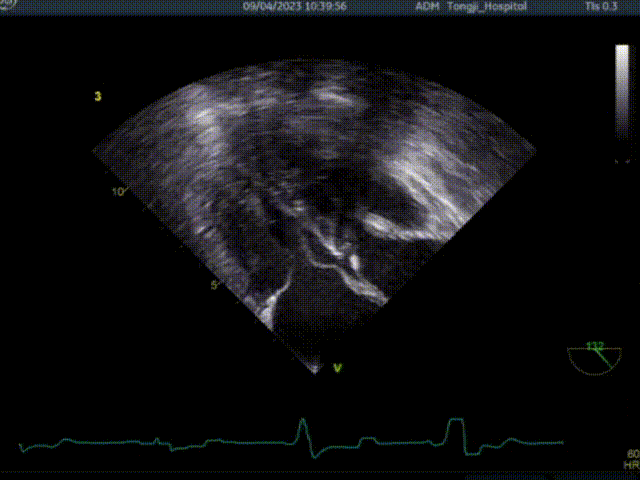
Task: Click the yellow number 3 label
Action: tap(97, 97)
